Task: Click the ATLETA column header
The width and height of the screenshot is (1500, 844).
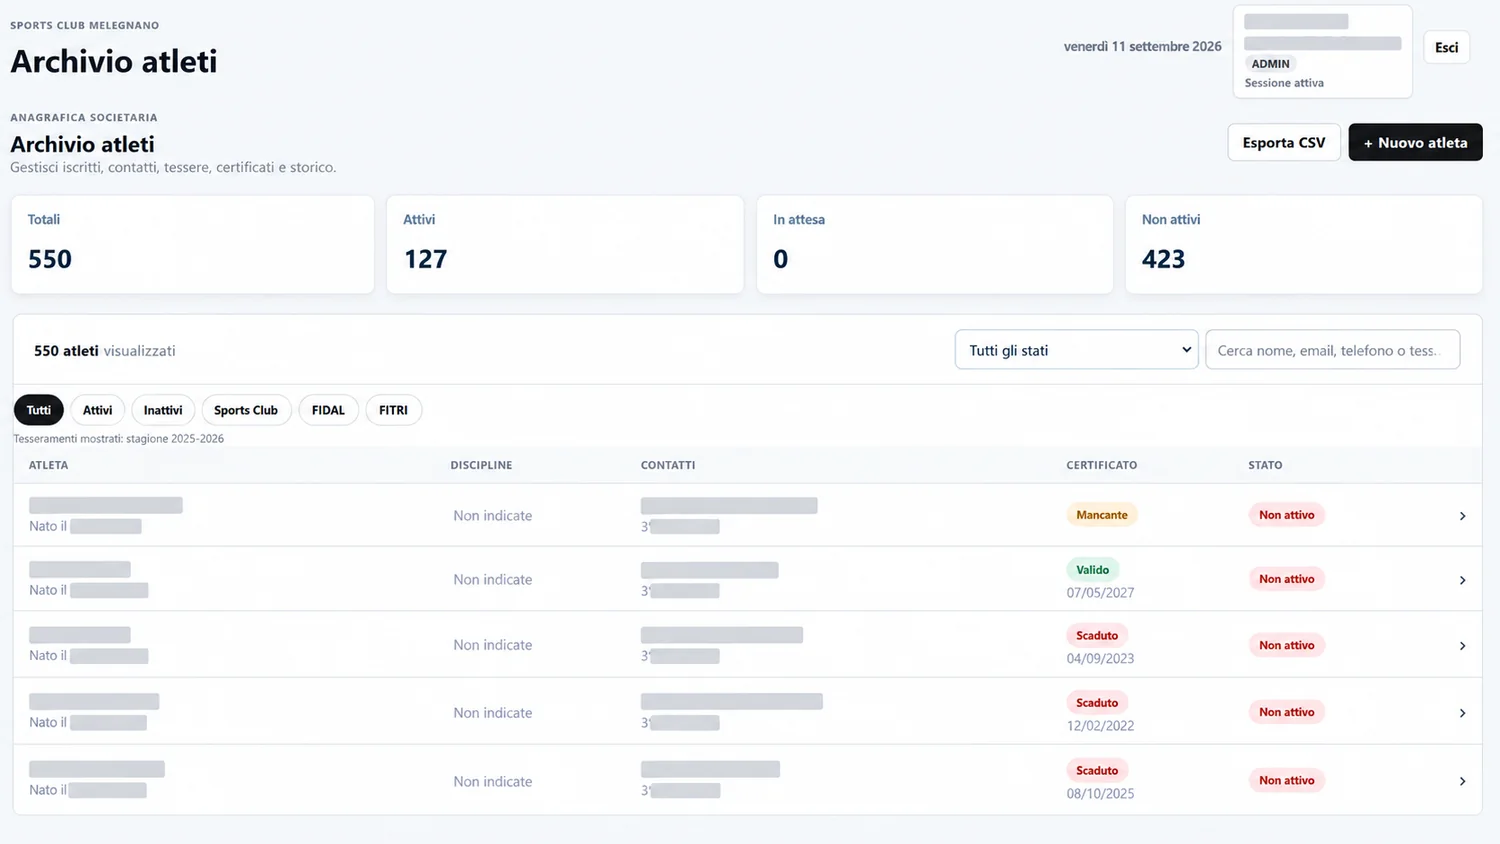Action: (x=49, y=465)
